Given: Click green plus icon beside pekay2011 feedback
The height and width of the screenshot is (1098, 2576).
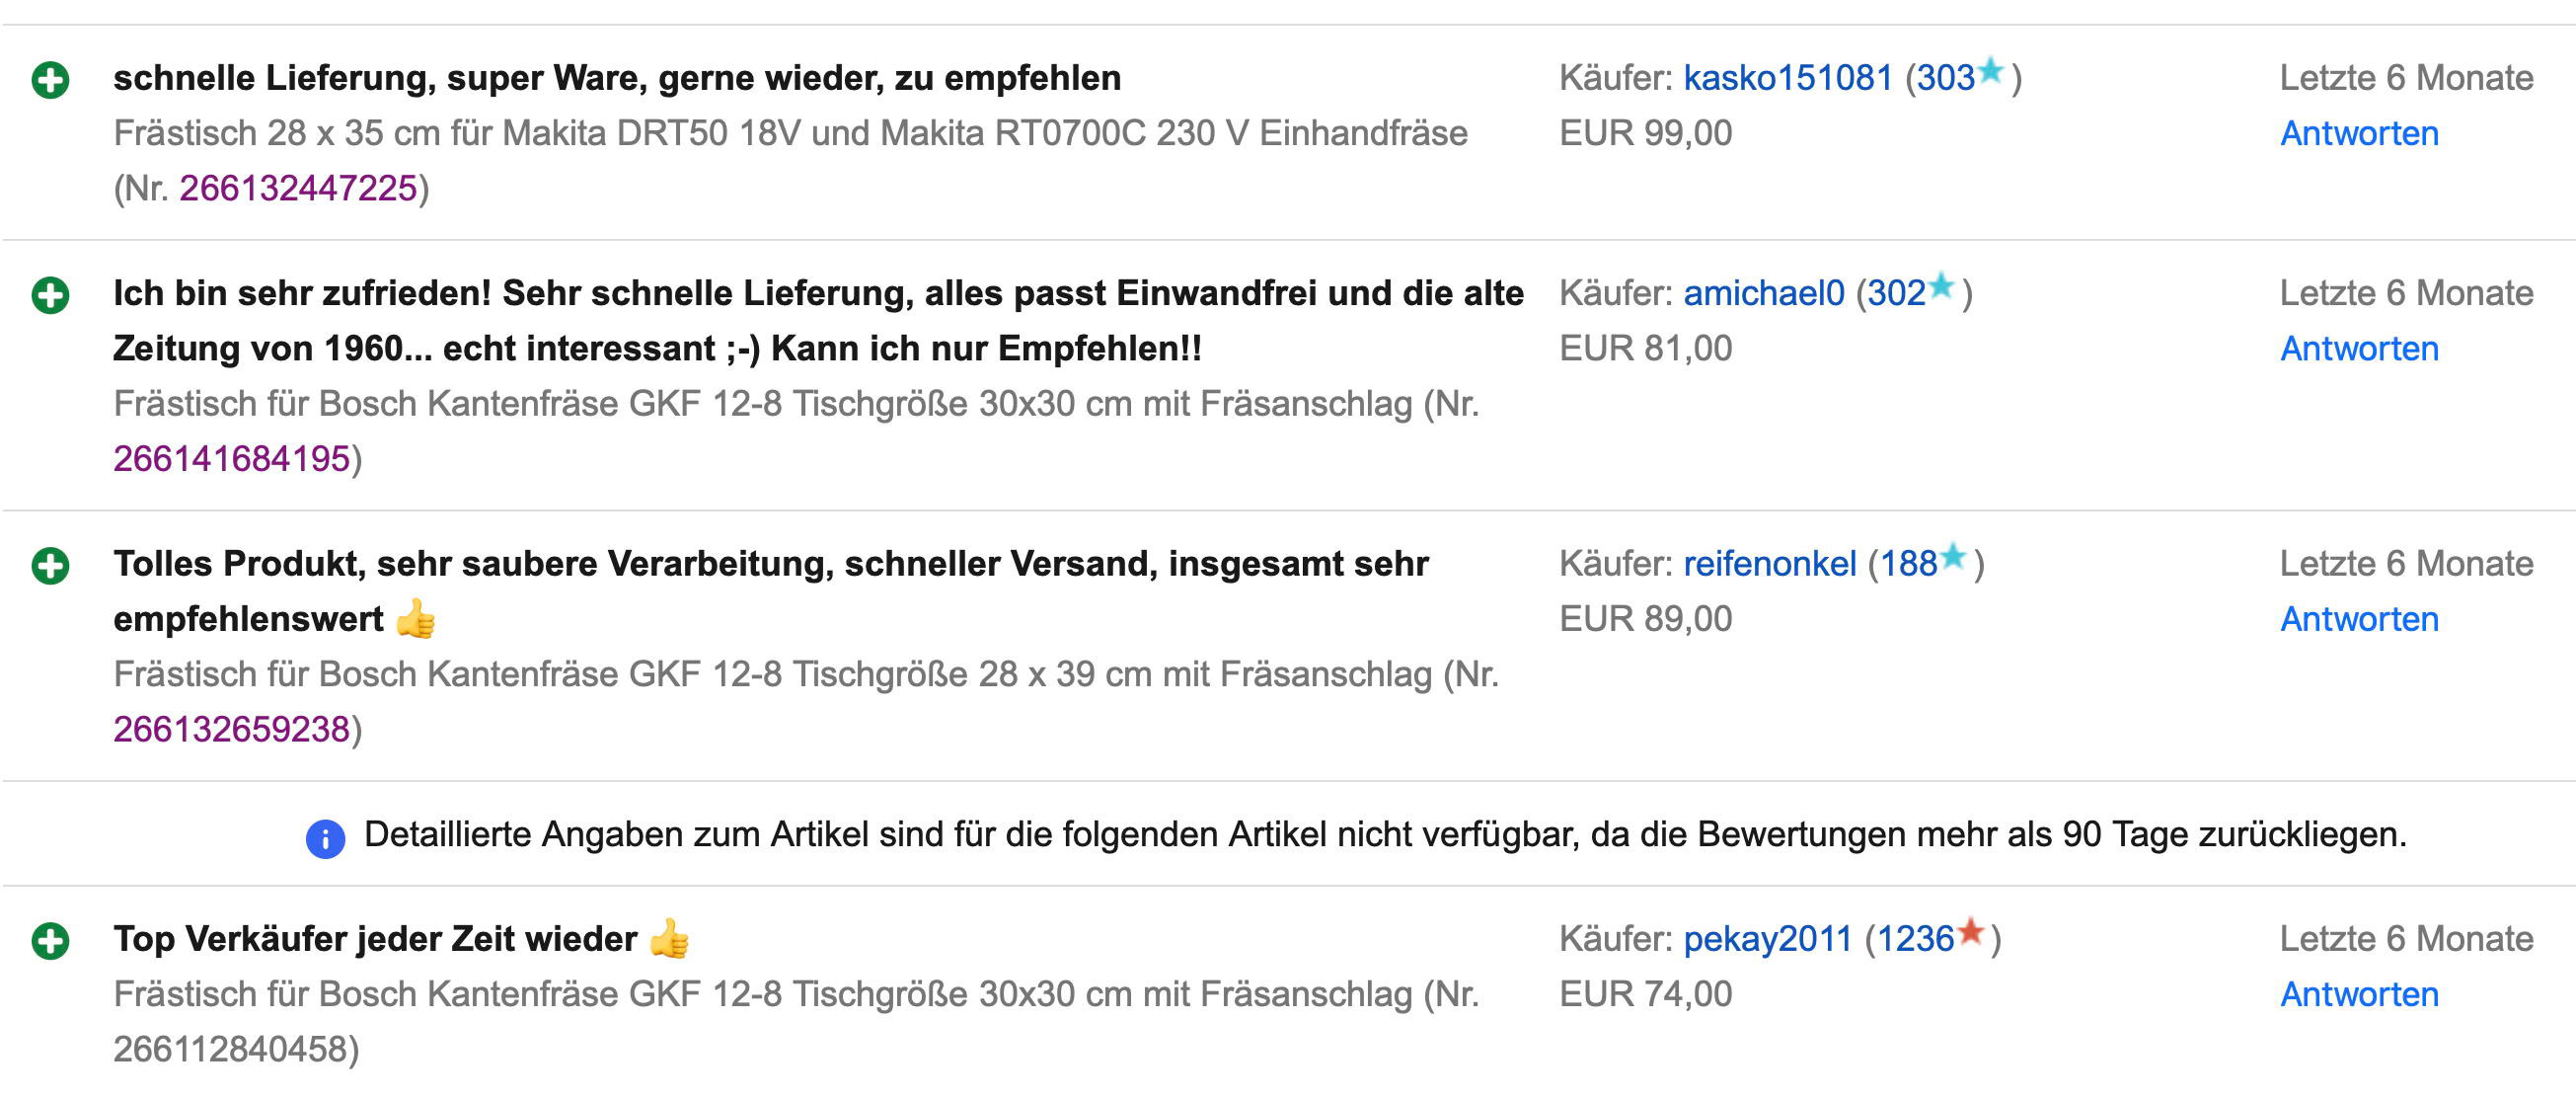Looking at the screenshot, I should tap(50, 941).
